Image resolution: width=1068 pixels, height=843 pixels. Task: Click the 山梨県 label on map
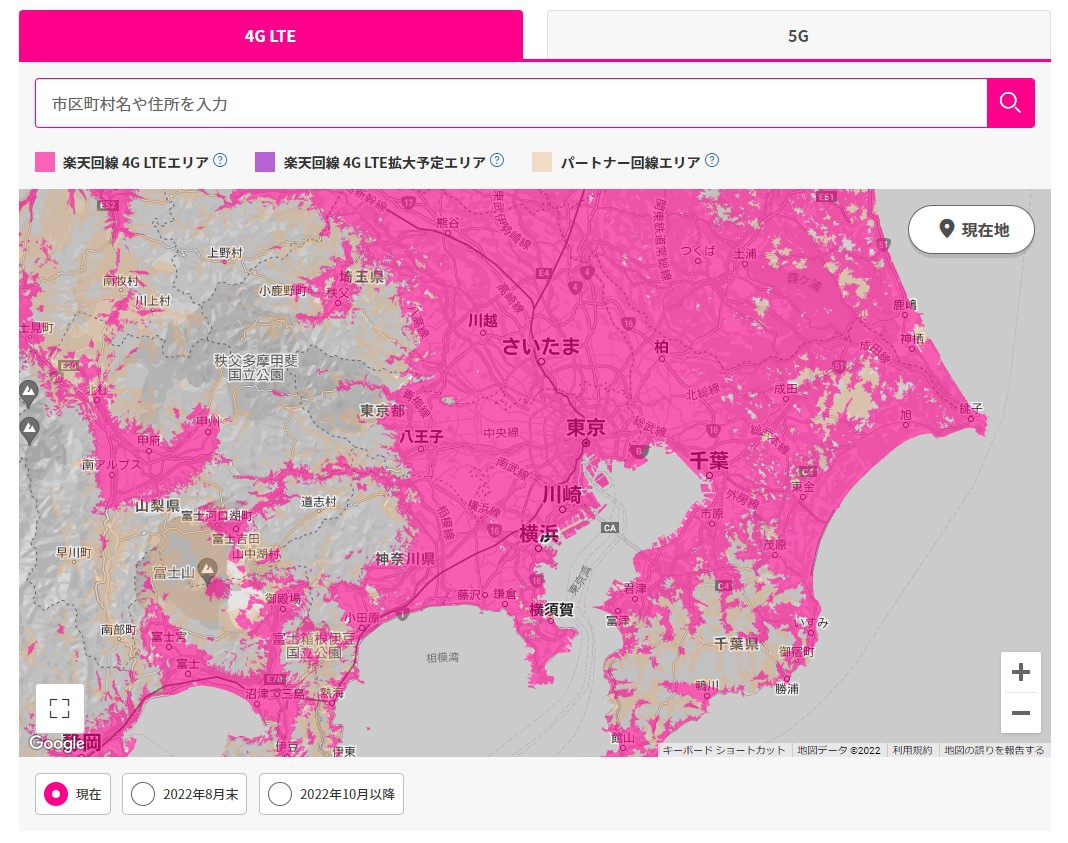[x=157, y=505]
